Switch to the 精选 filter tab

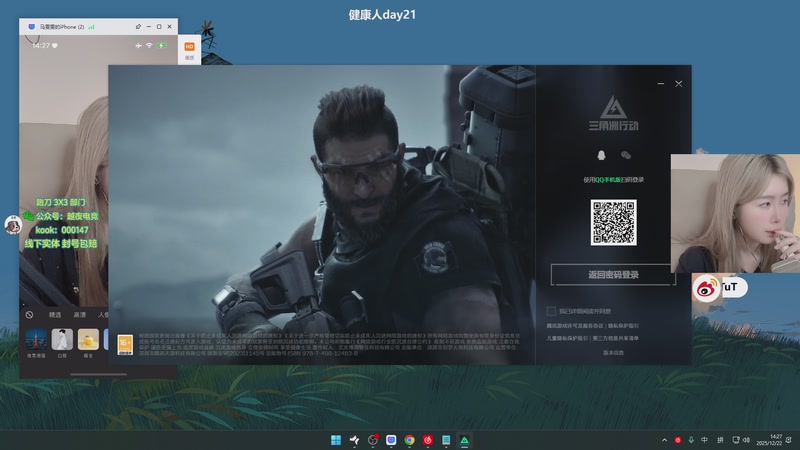55,315
